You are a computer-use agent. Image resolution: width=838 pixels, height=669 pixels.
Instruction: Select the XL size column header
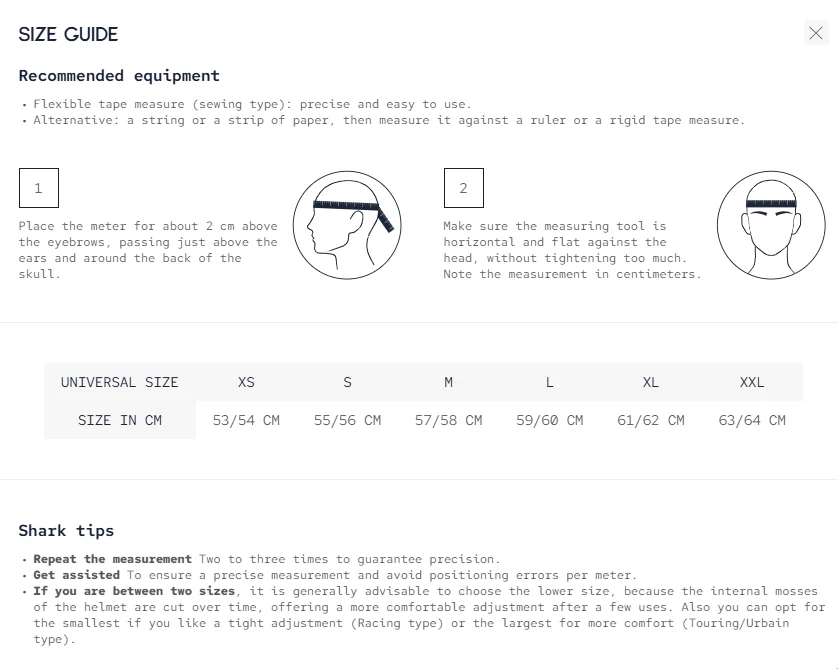[651, 382]
